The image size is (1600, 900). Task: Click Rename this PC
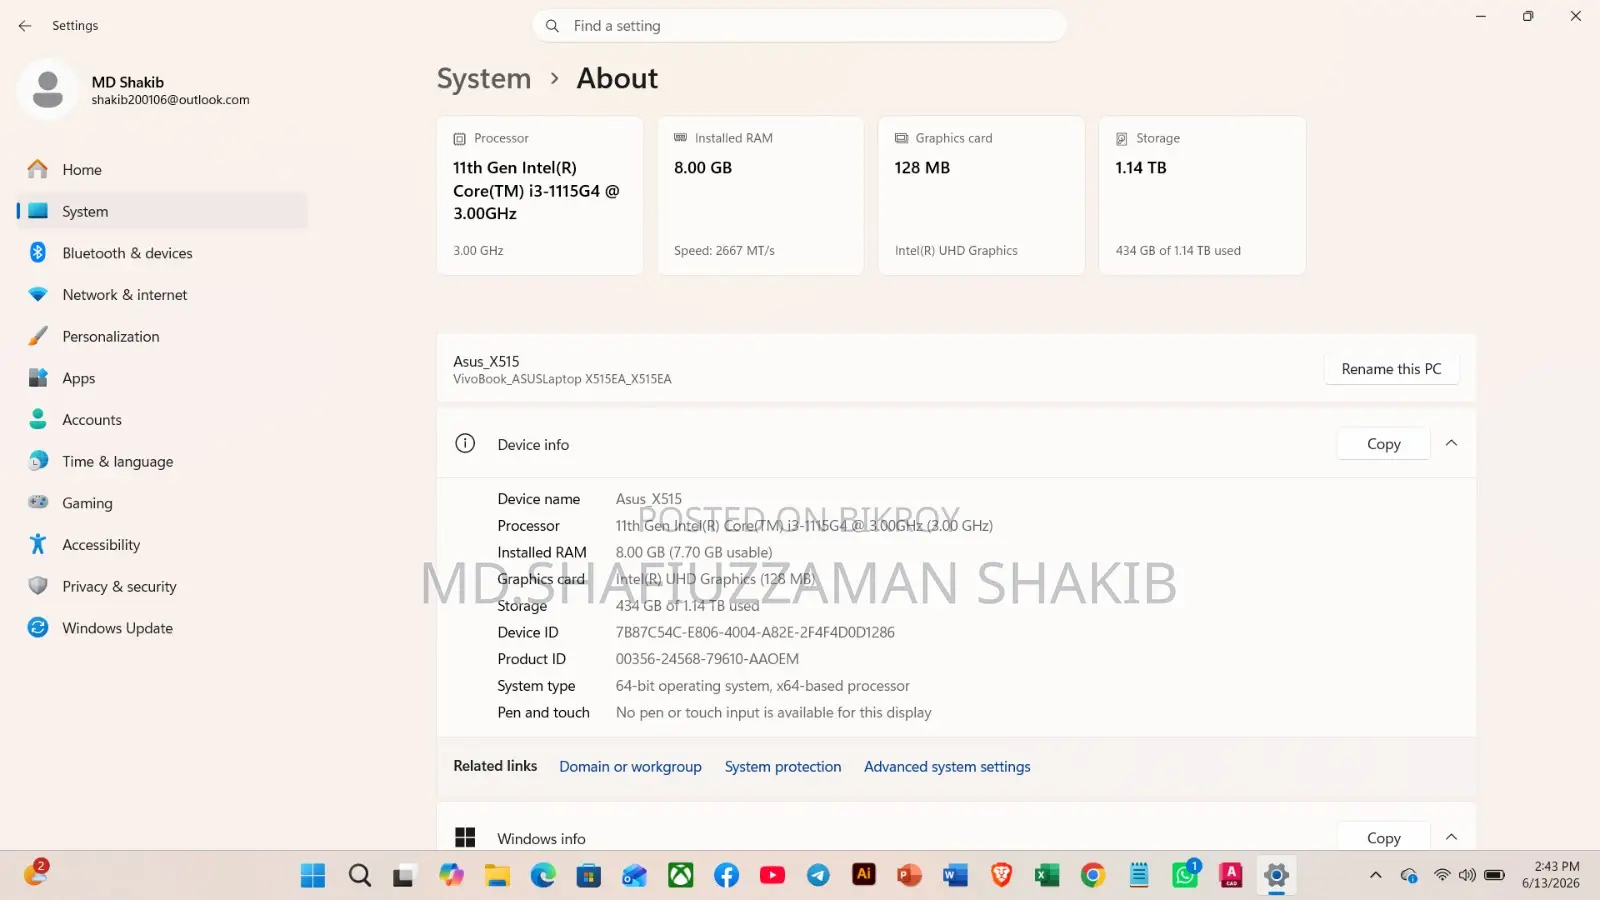(1392, 369)
